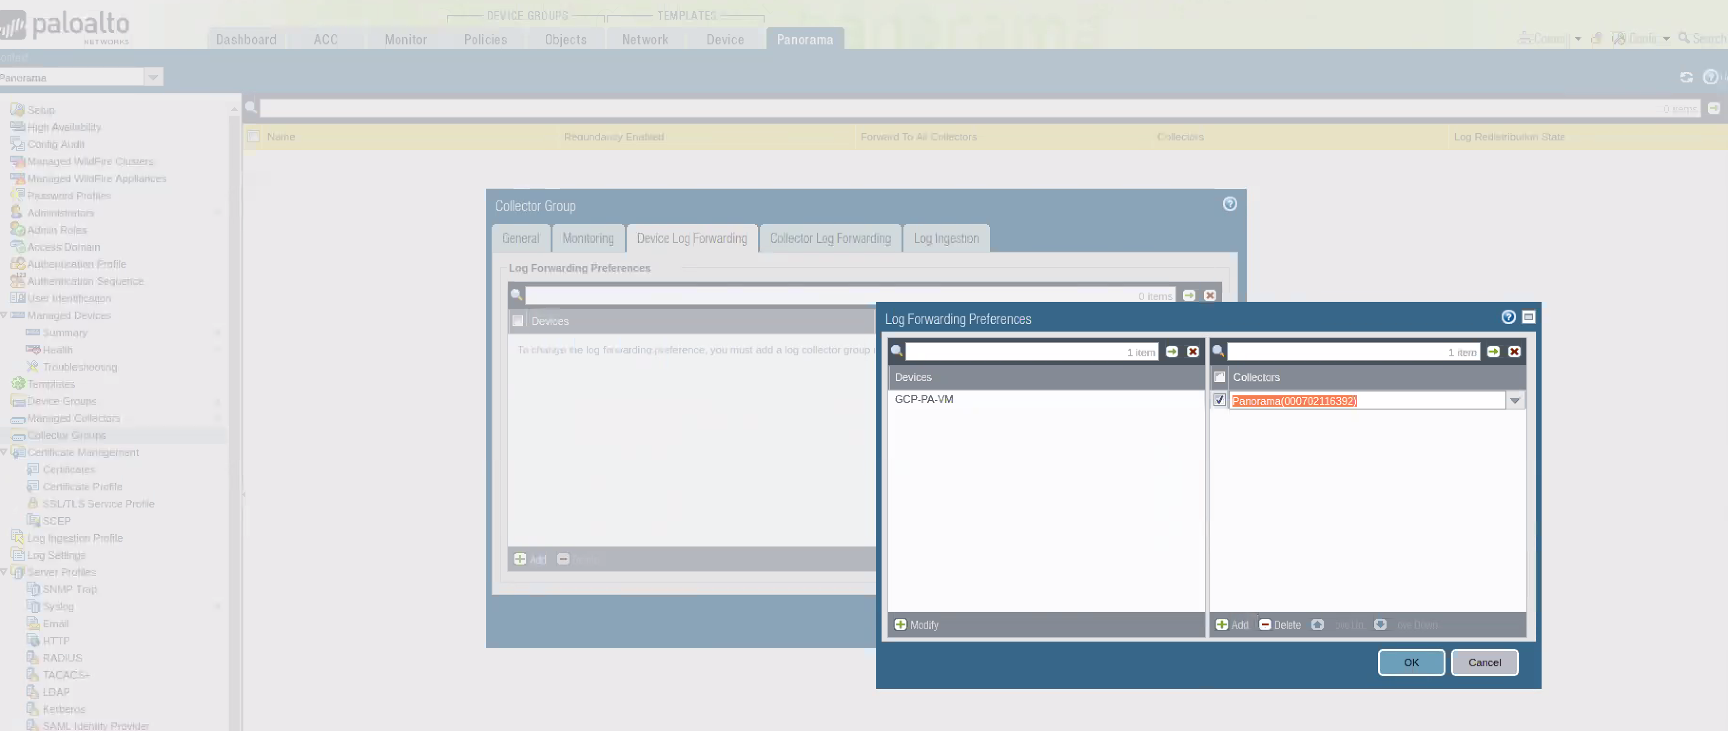Go to the Policies top navigation tab
The width and height of the screenshot is (1728, 731).
486,39
